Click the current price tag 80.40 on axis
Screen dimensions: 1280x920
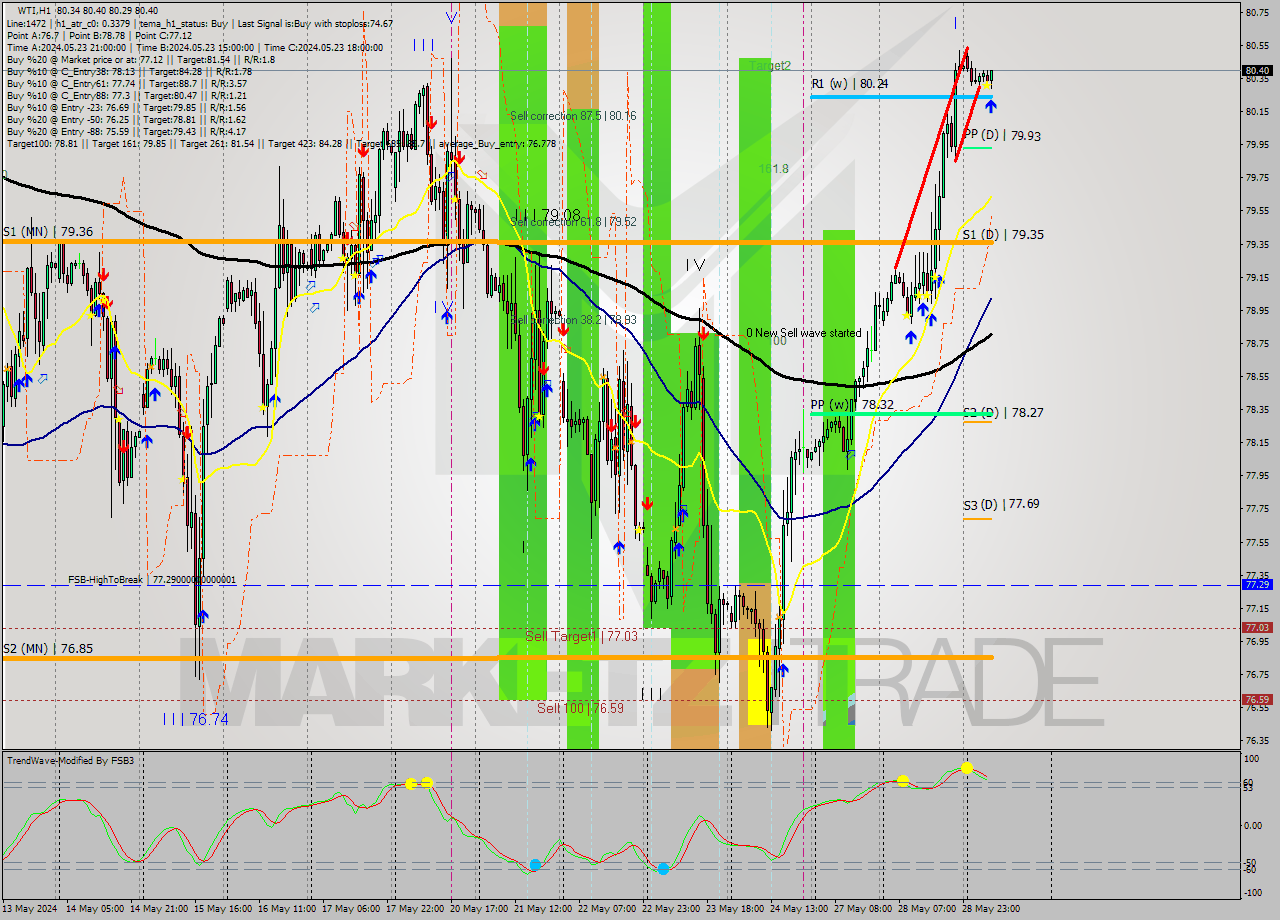(x=1257, y=70)
